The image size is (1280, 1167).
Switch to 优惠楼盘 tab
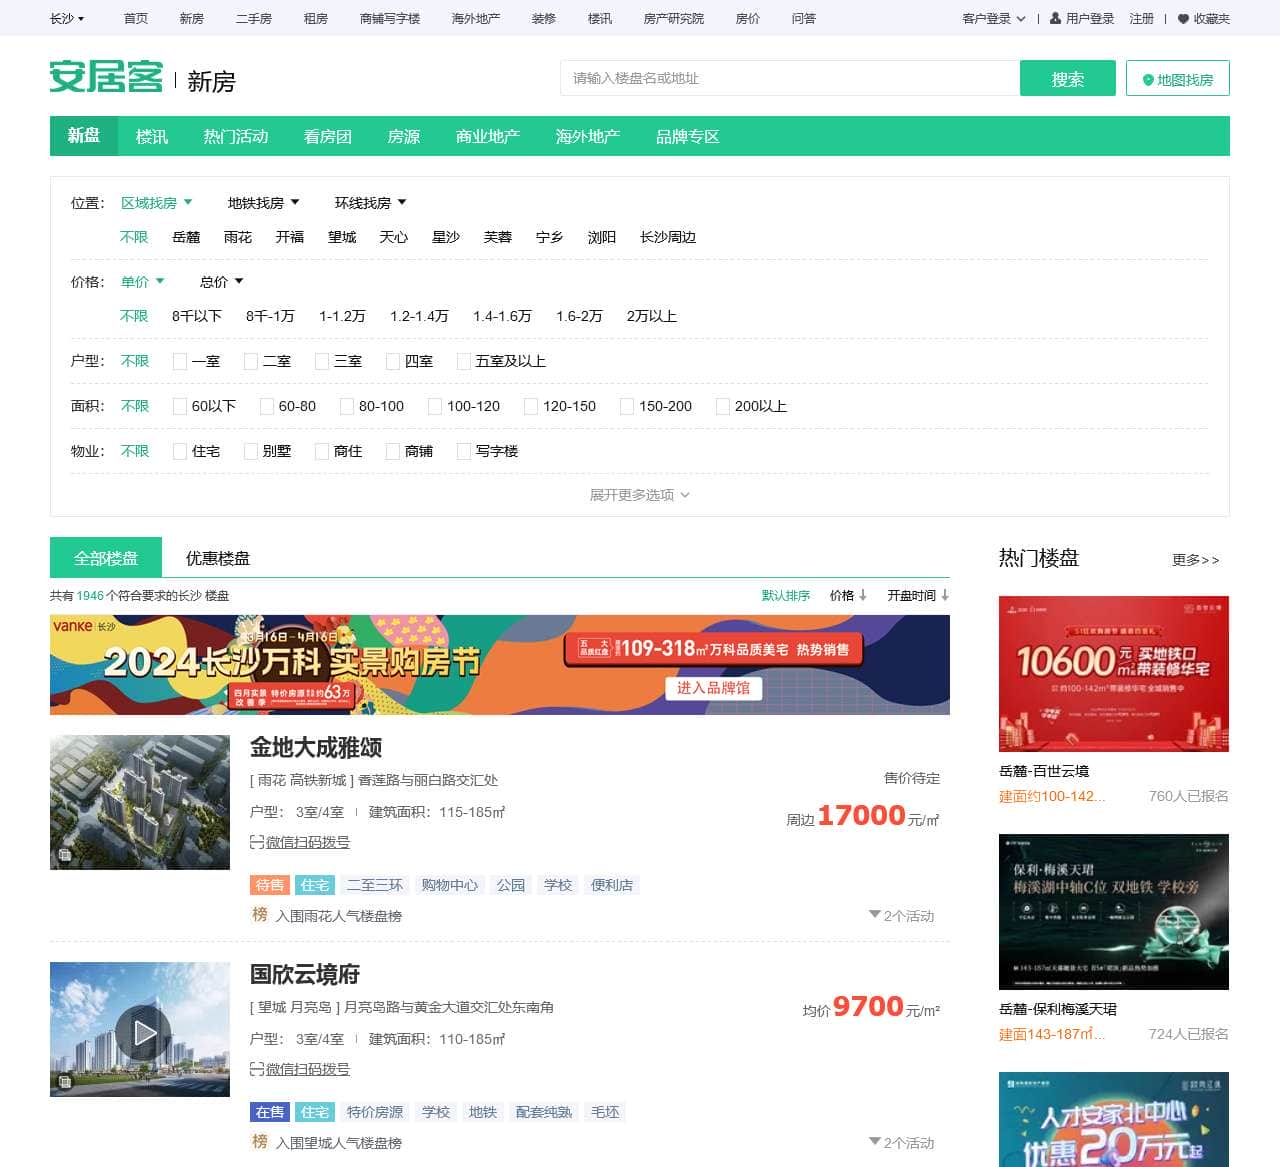[x=218, y=558]
